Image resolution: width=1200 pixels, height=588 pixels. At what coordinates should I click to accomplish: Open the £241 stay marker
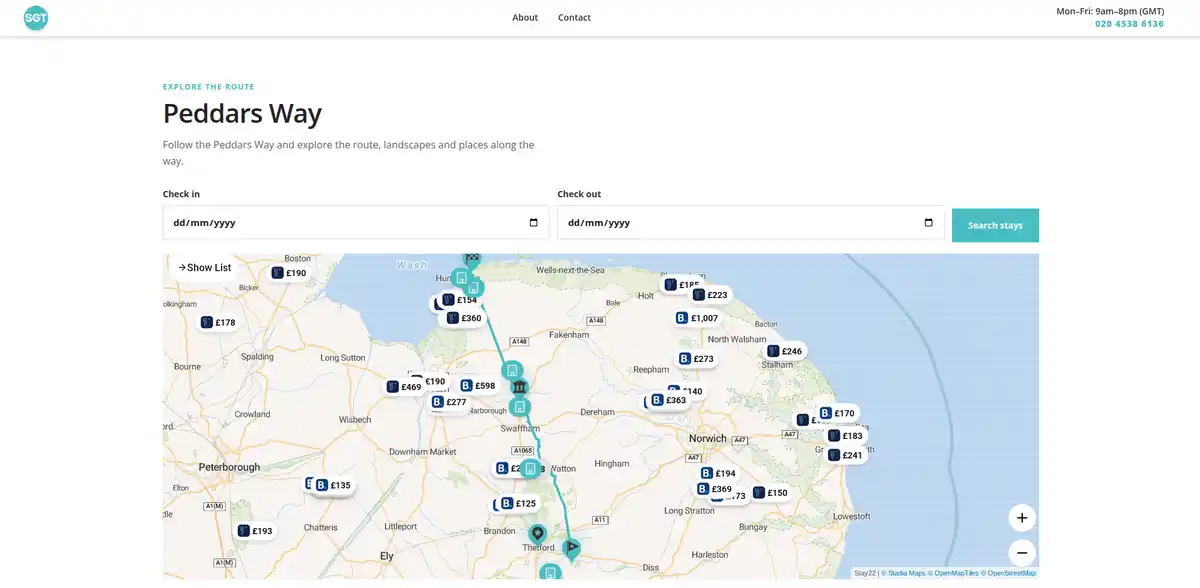tap(845, 455)
